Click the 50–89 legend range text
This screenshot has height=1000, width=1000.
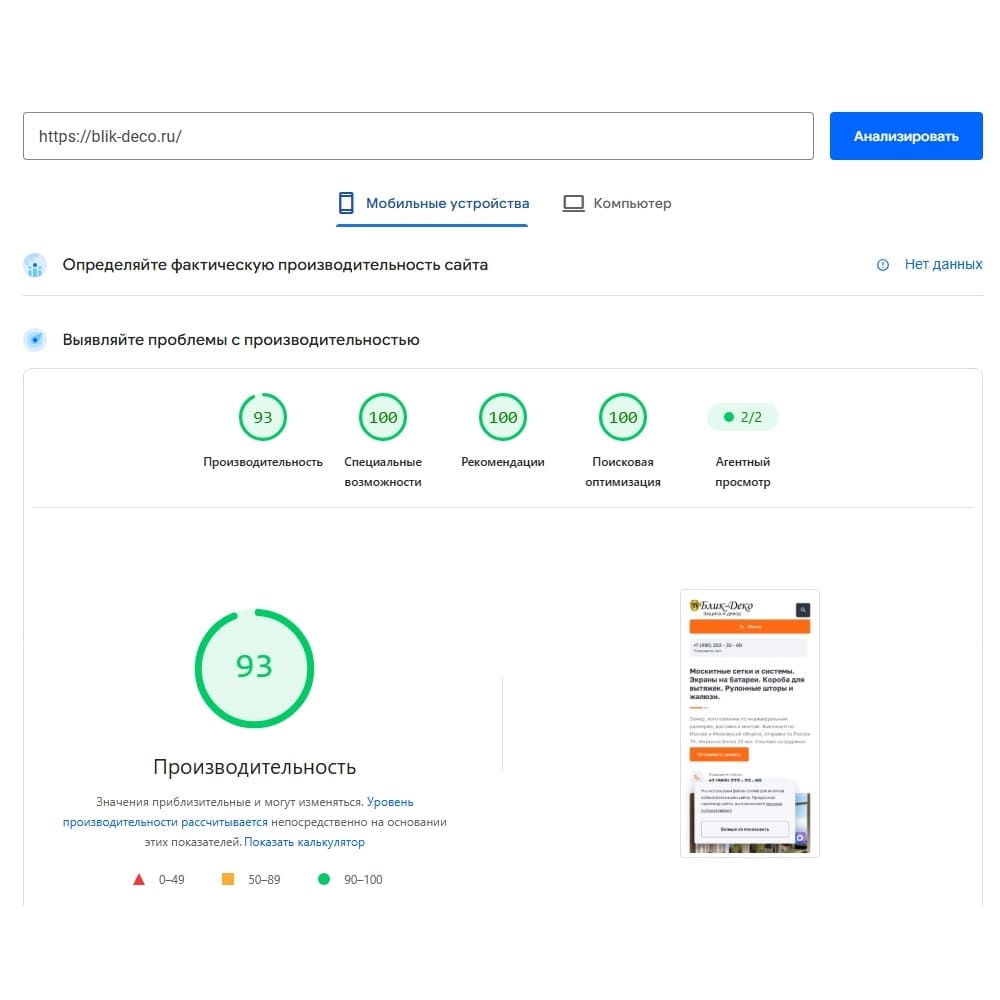point(264,879)
